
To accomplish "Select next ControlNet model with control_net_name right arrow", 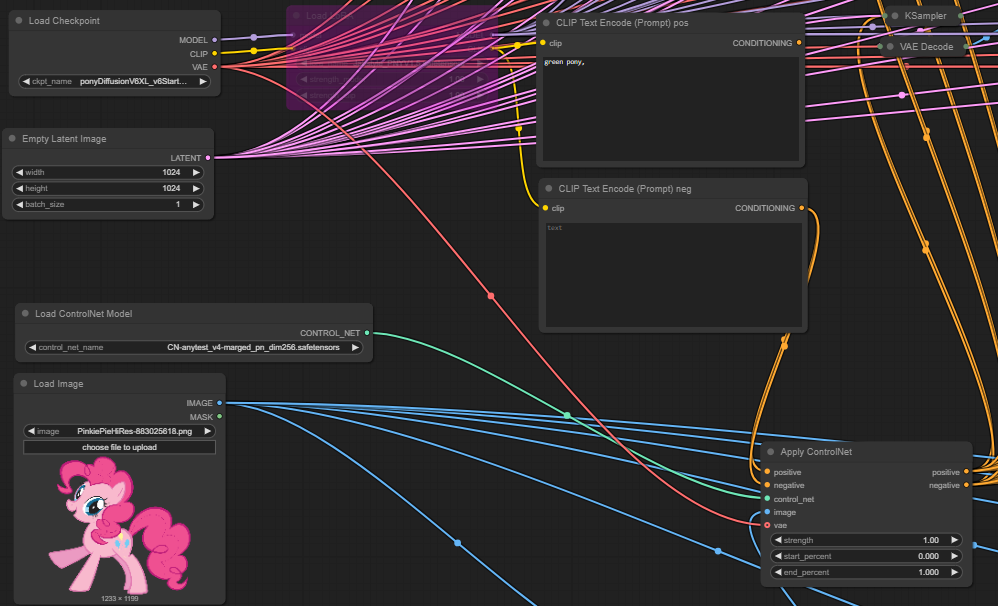I will click(x=355, y=347).
